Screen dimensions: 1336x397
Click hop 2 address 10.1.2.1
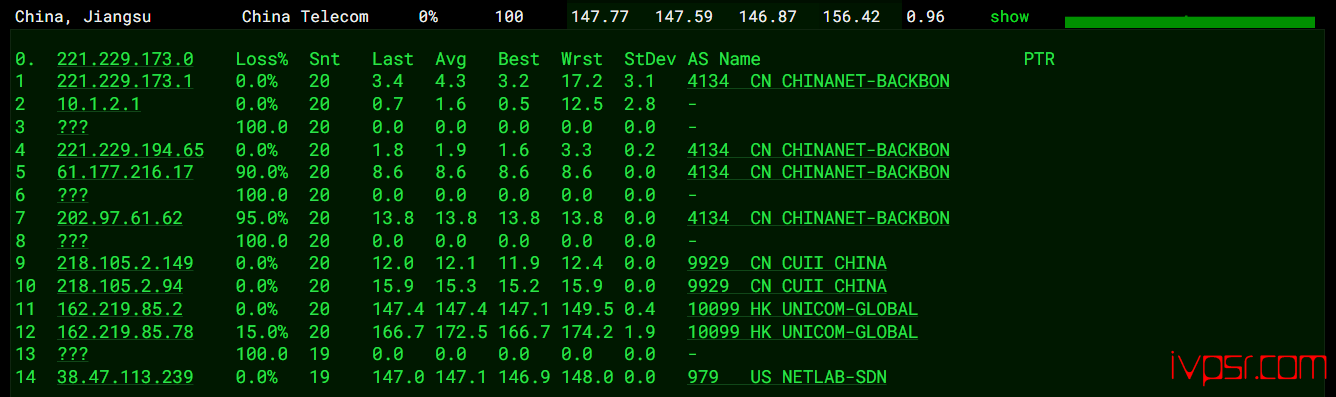(99, 104)
